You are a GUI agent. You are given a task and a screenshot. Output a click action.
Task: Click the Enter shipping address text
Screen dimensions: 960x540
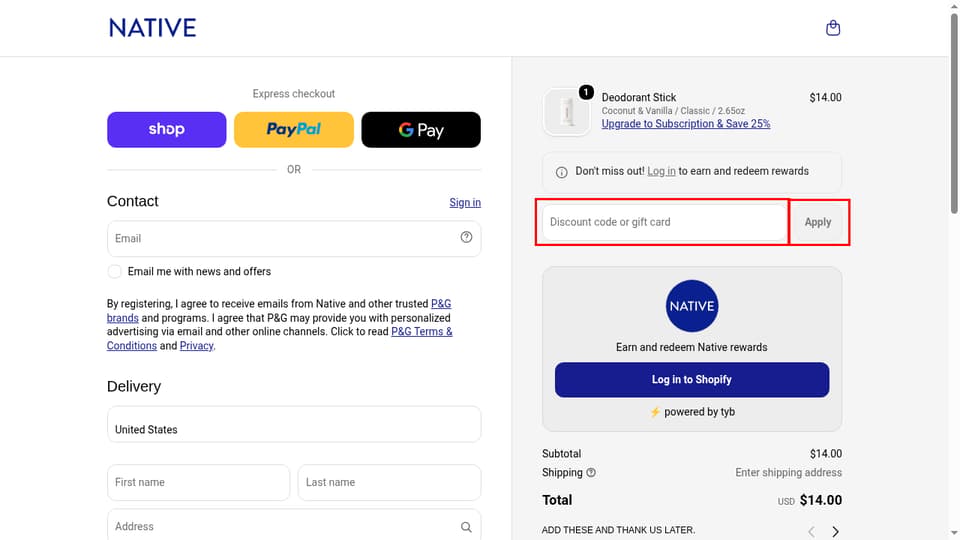[789, 473]
